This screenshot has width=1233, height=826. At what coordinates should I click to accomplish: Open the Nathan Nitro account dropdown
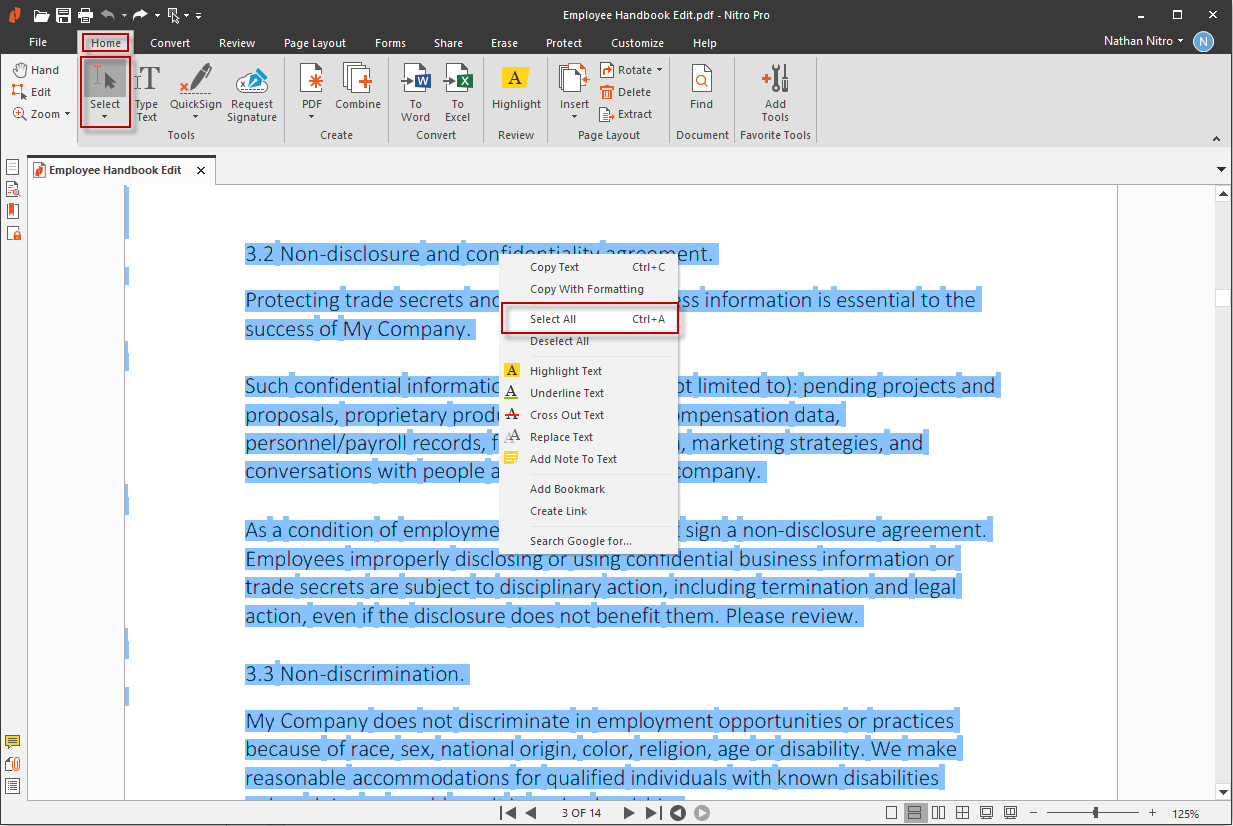click(1181, 41)
